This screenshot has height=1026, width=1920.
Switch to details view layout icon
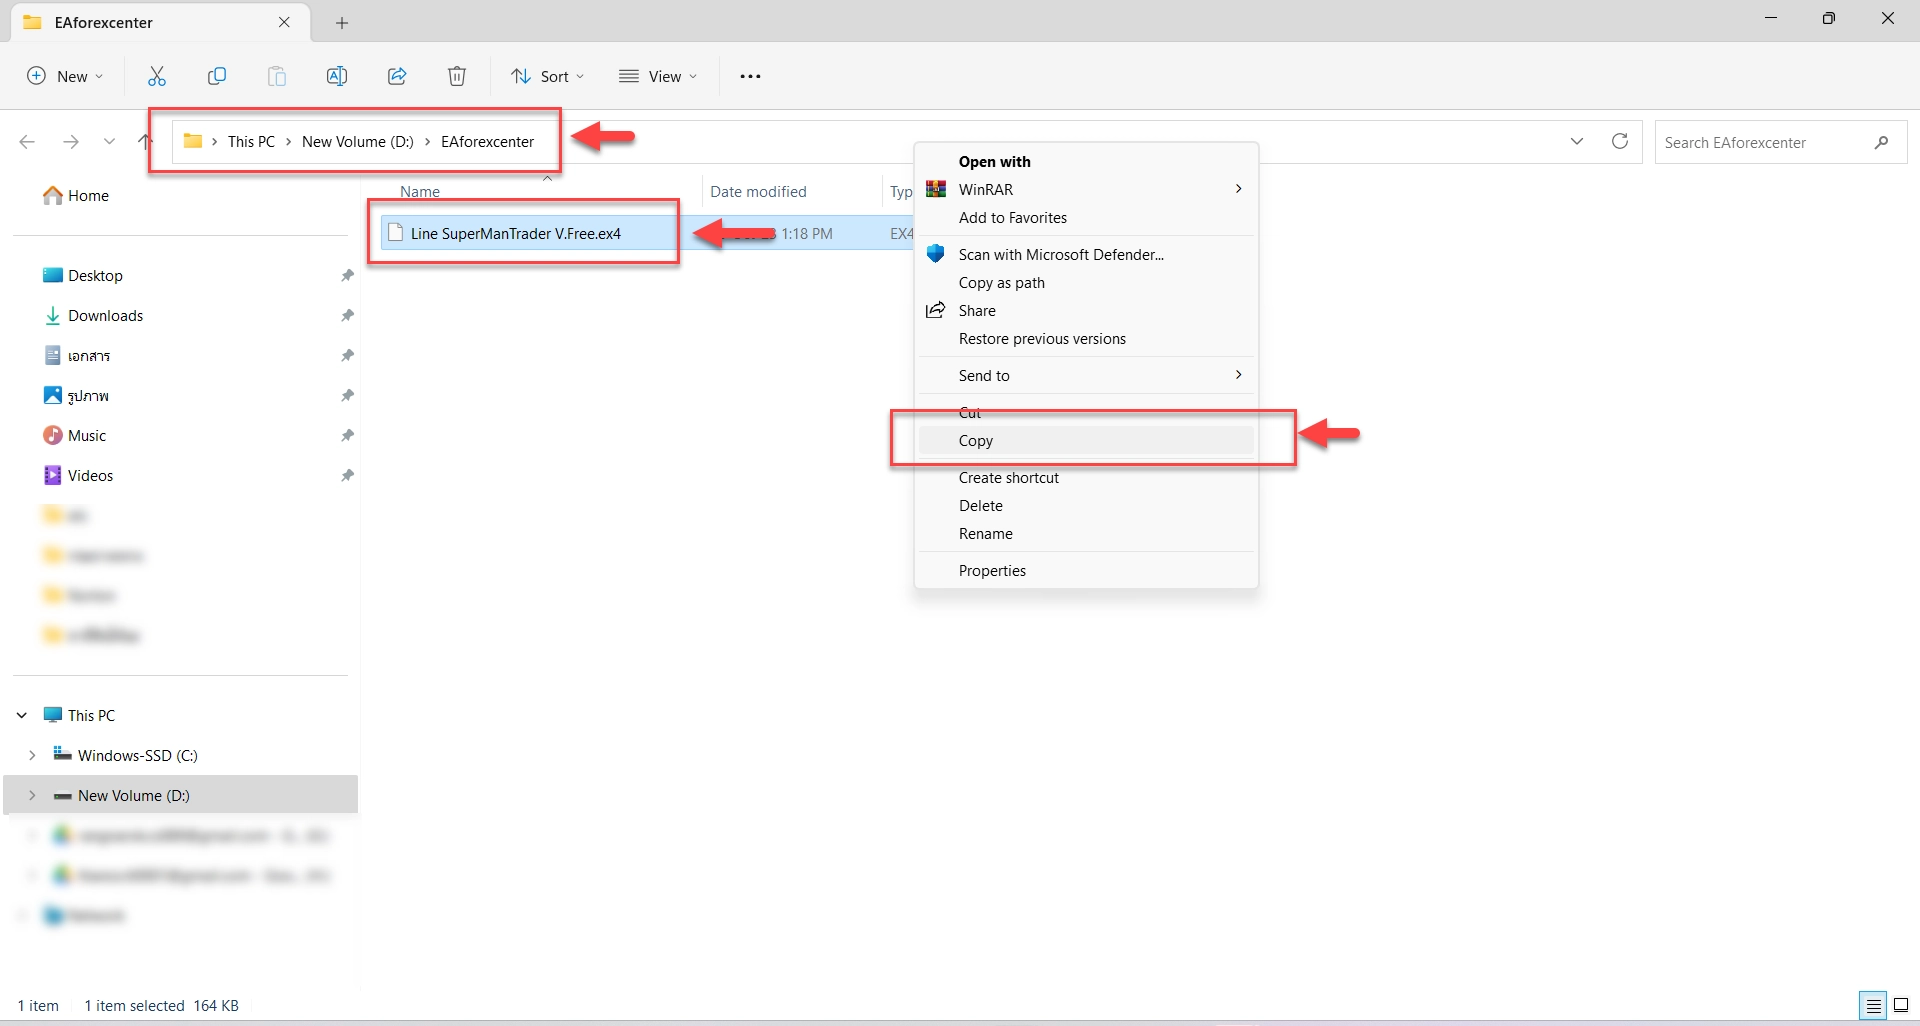[1873, 1005]
